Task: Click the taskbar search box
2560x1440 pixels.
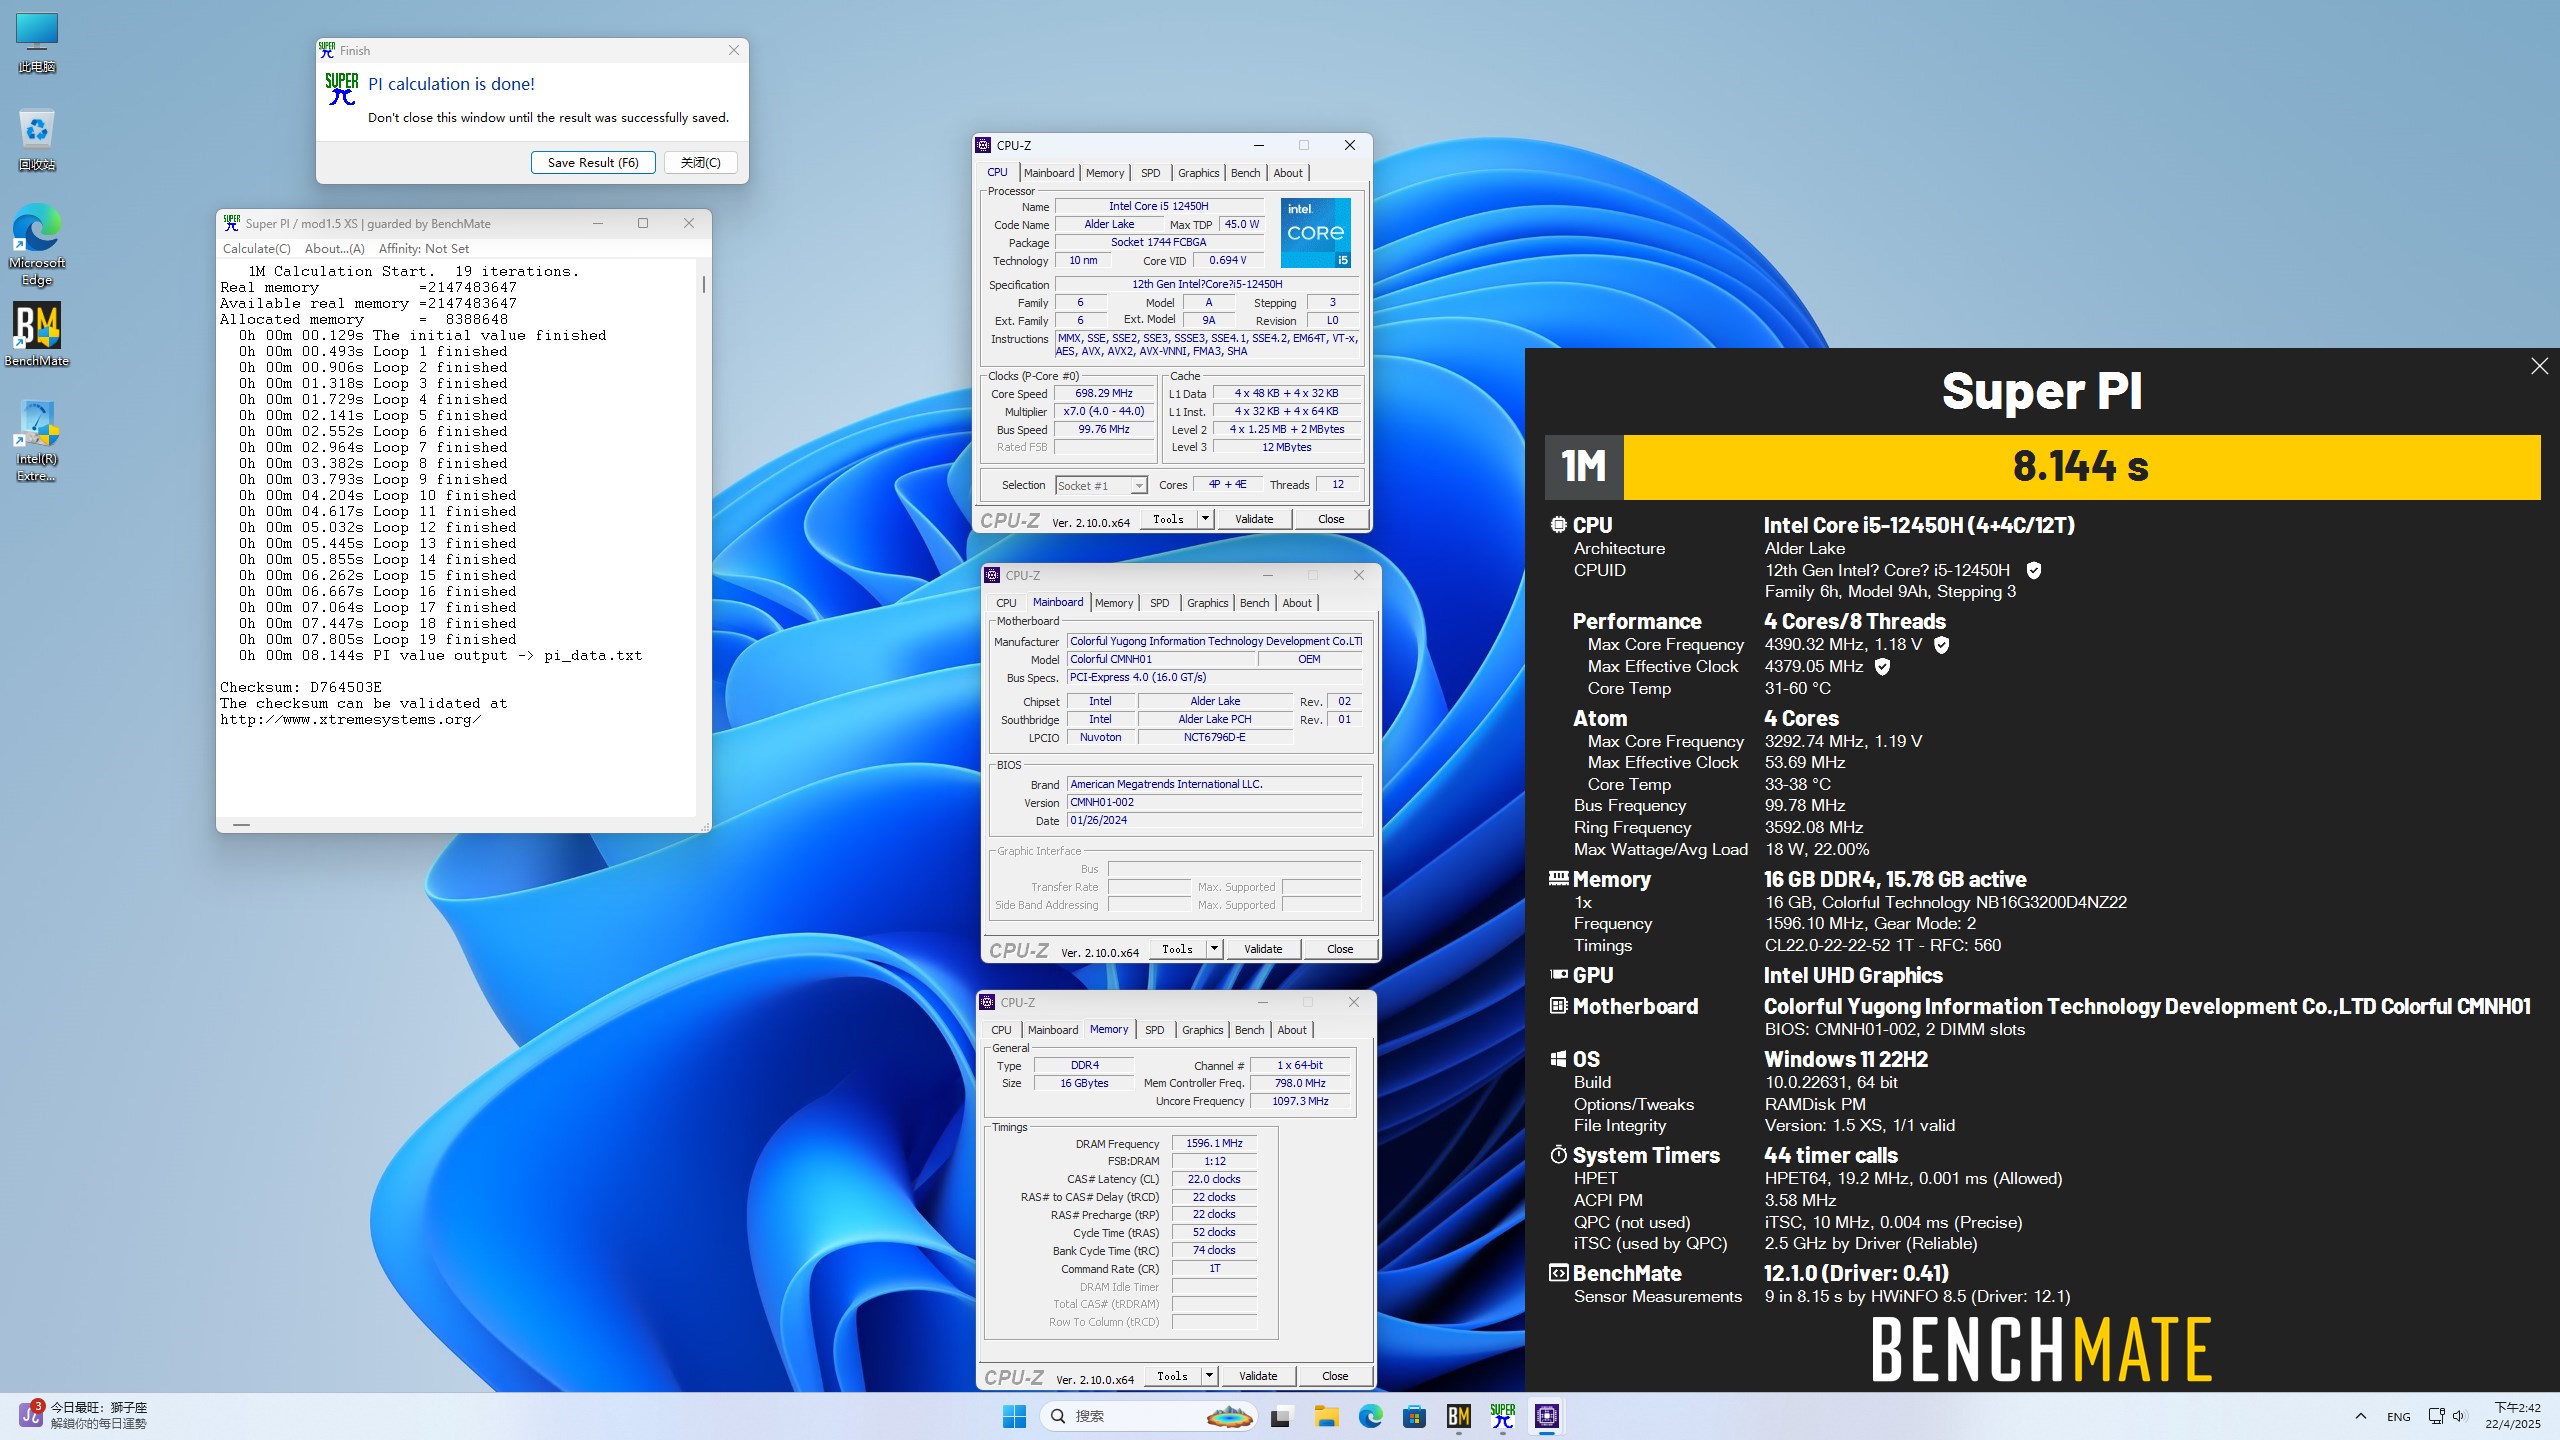Action: [1148, 1416]
